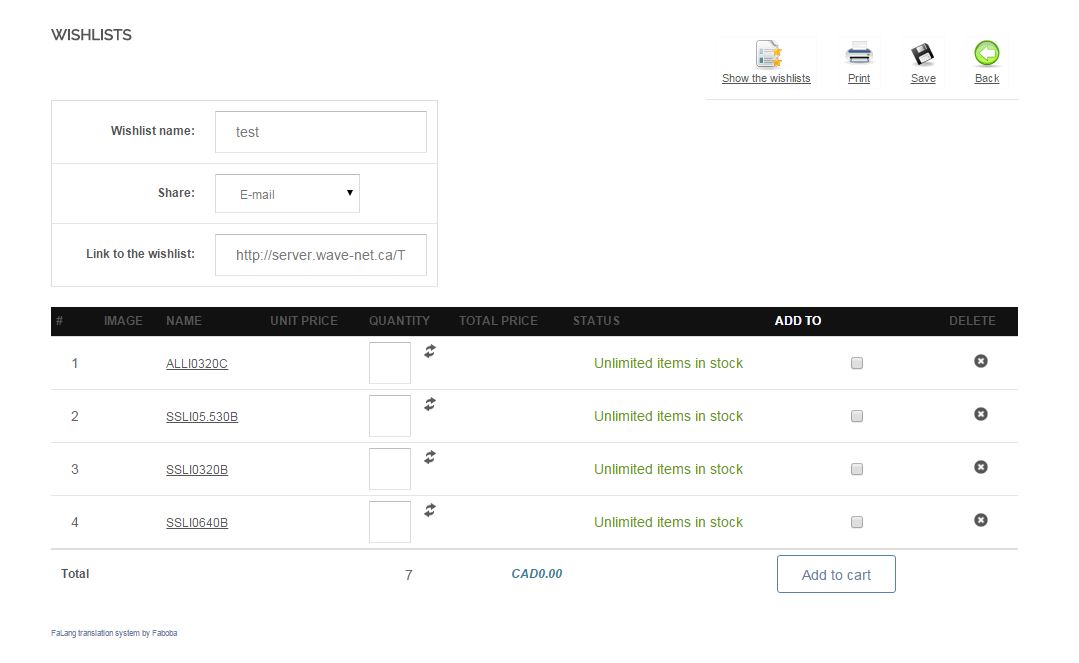Sort by the ADD TO column header
This screenshot has width=1079, height=663.
[798, 321]
